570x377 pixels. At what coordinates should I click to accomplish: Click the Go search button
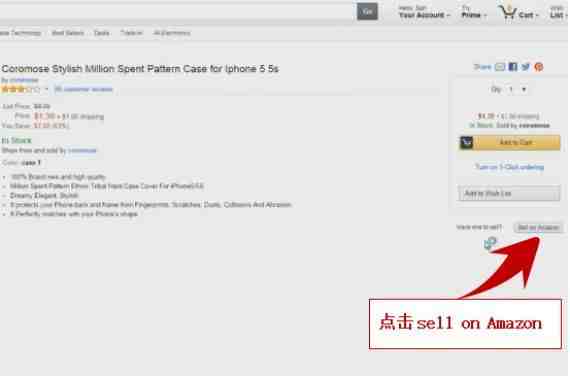(x=367, y=11)
